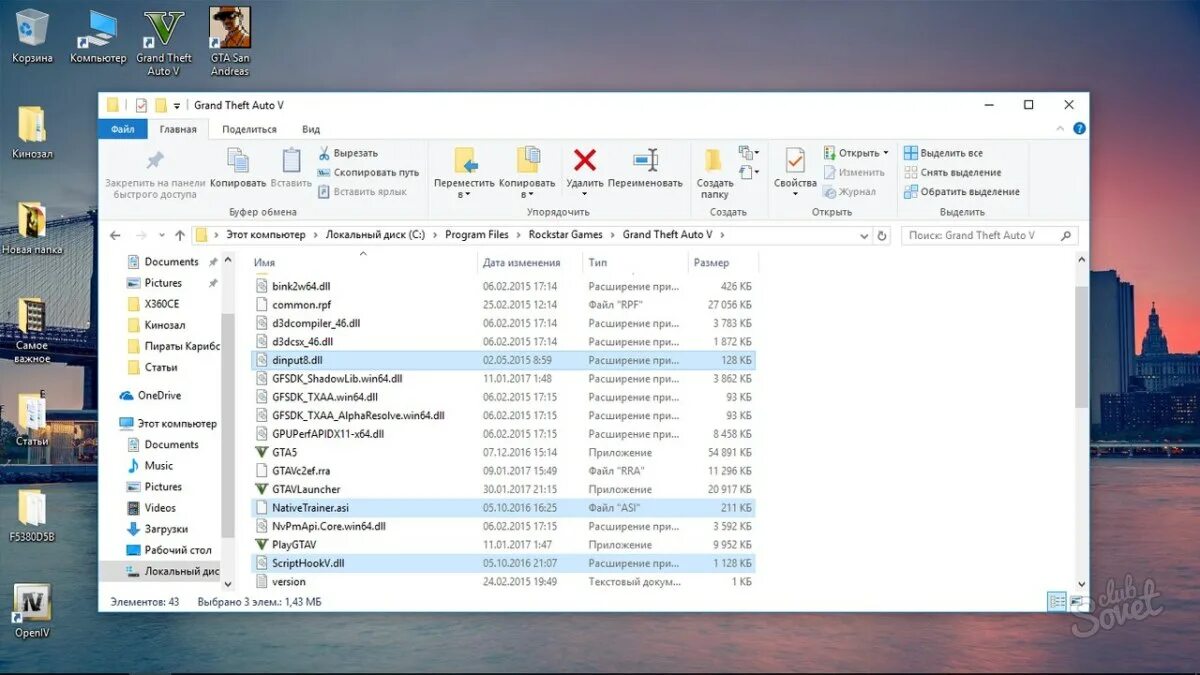Click the Копировать в (Copy to) icon

(x=527, y=160)
